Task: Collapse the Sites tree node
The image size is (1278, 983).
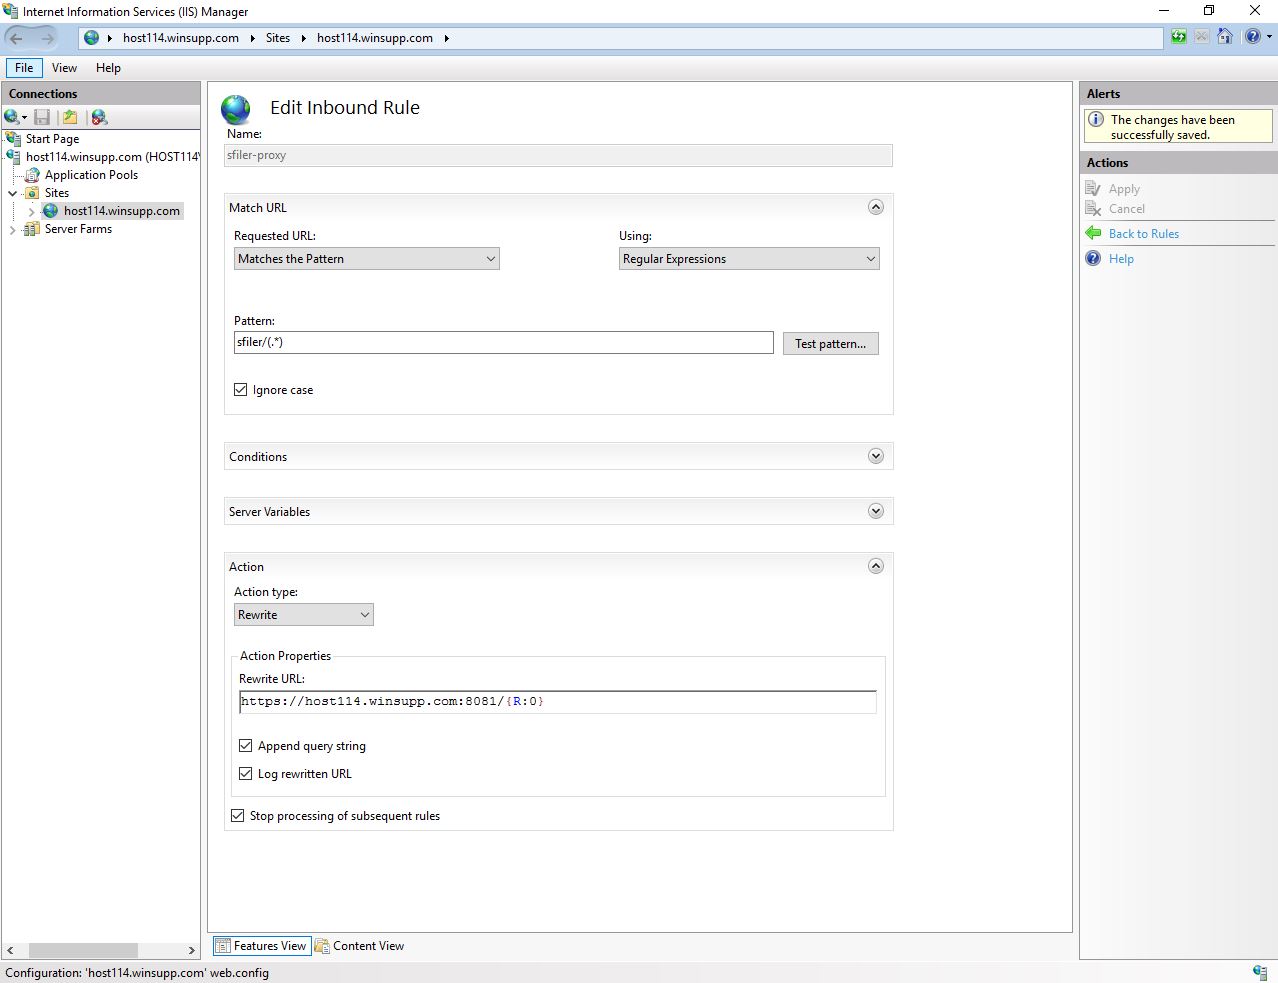Action: point(13,193)
